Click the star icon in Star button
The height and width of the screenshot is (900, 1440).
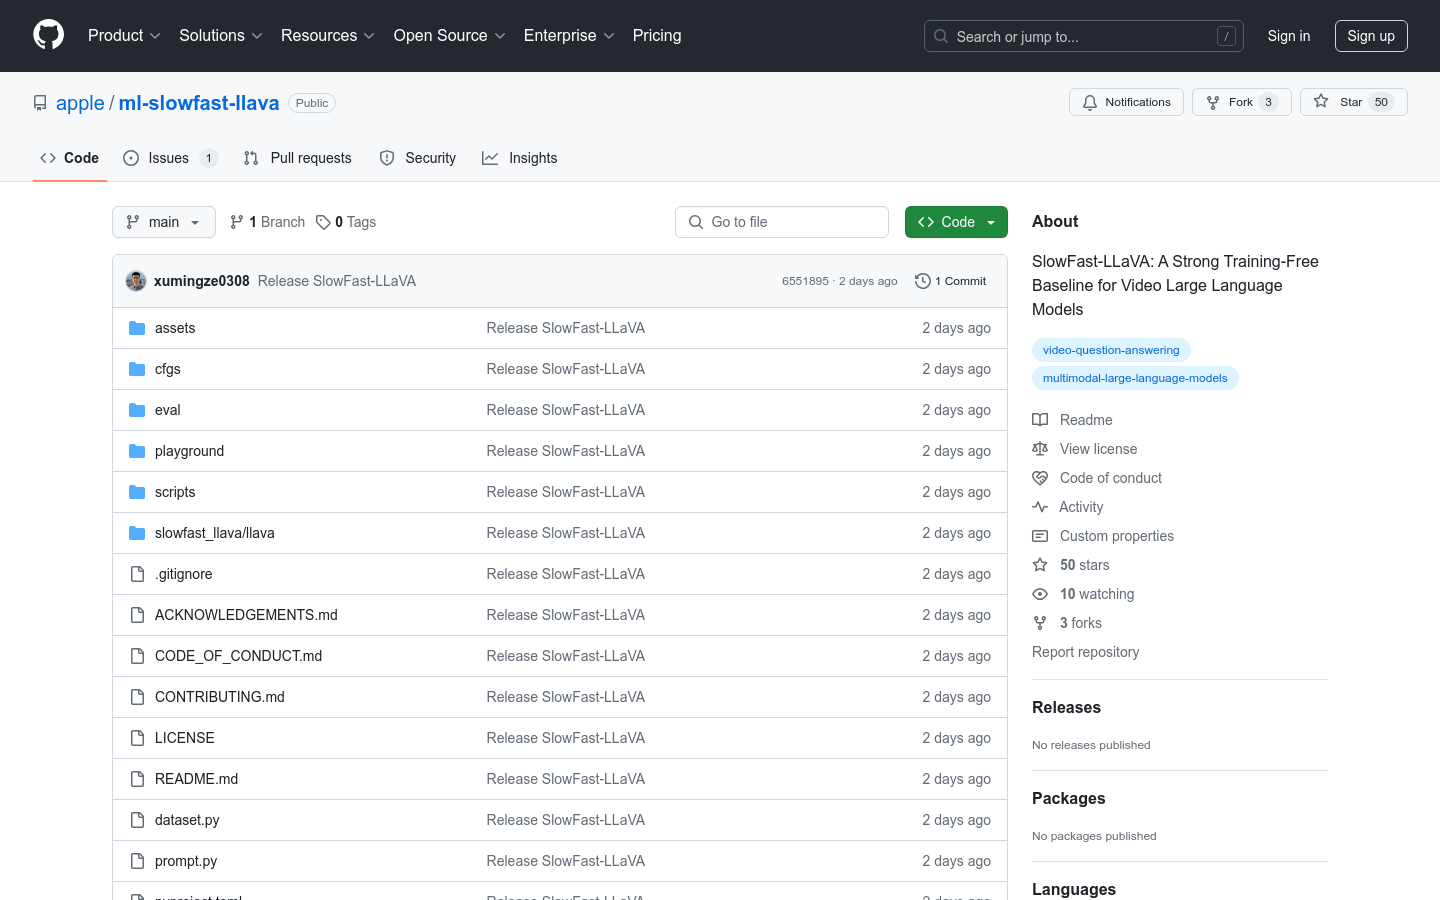point(1321,101)
